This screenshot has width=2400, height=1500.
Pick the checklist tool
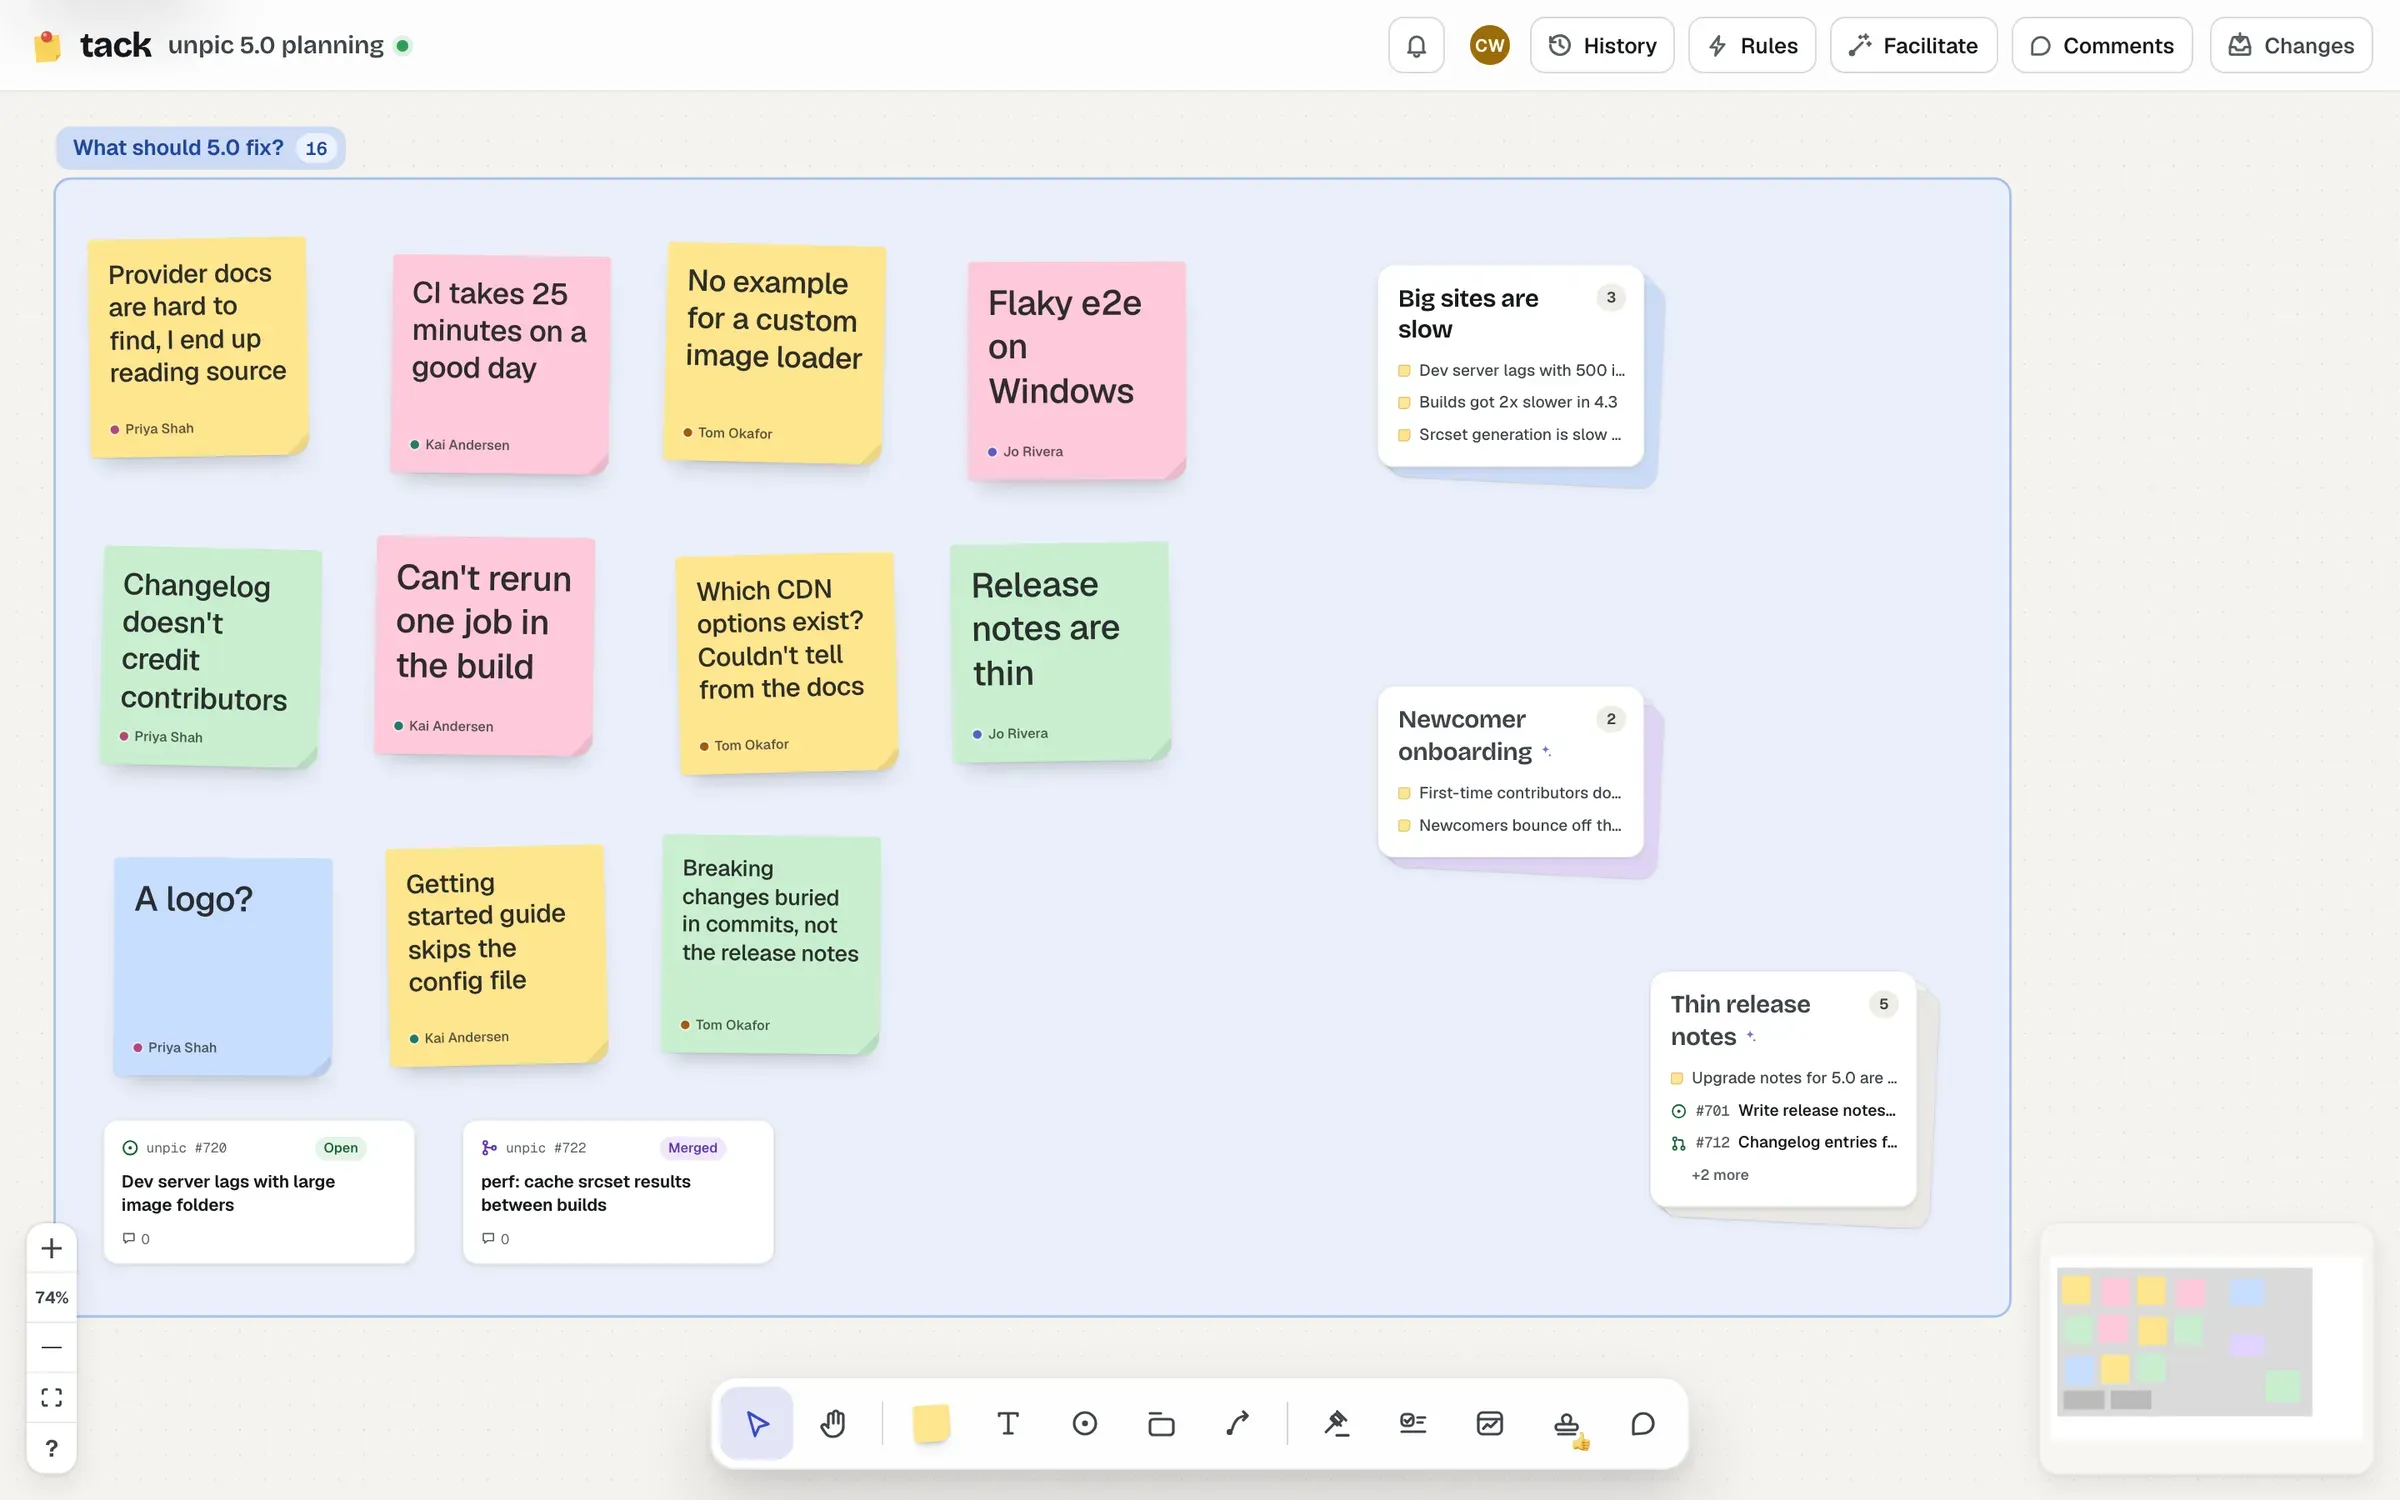(1413, 1423)
